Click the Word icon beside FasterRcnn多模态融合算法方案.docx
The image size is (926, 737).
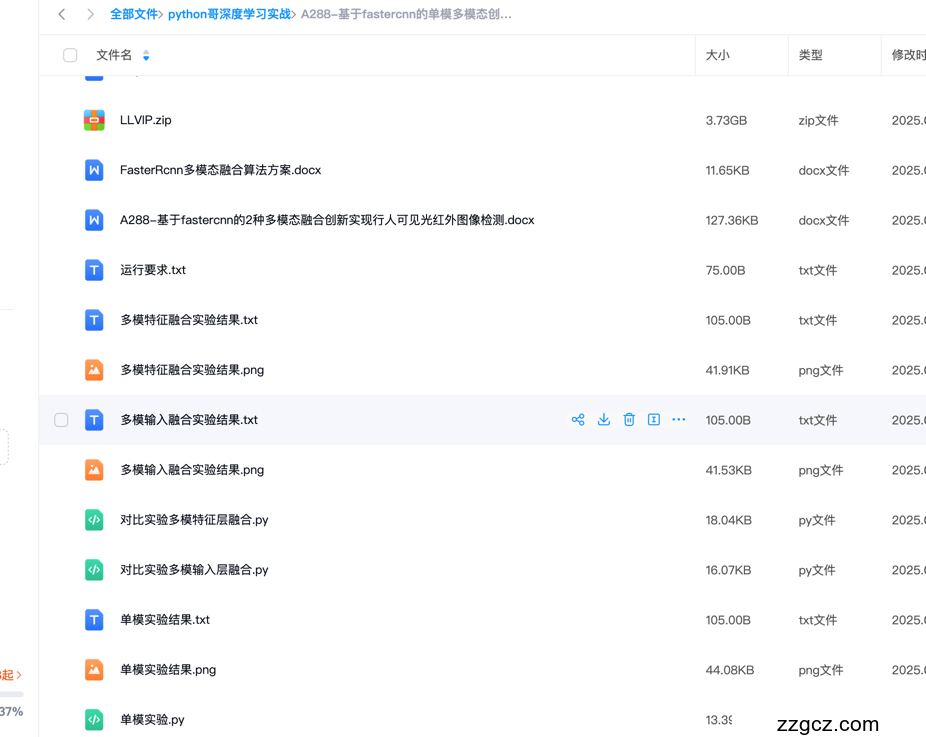pos(93,170)
